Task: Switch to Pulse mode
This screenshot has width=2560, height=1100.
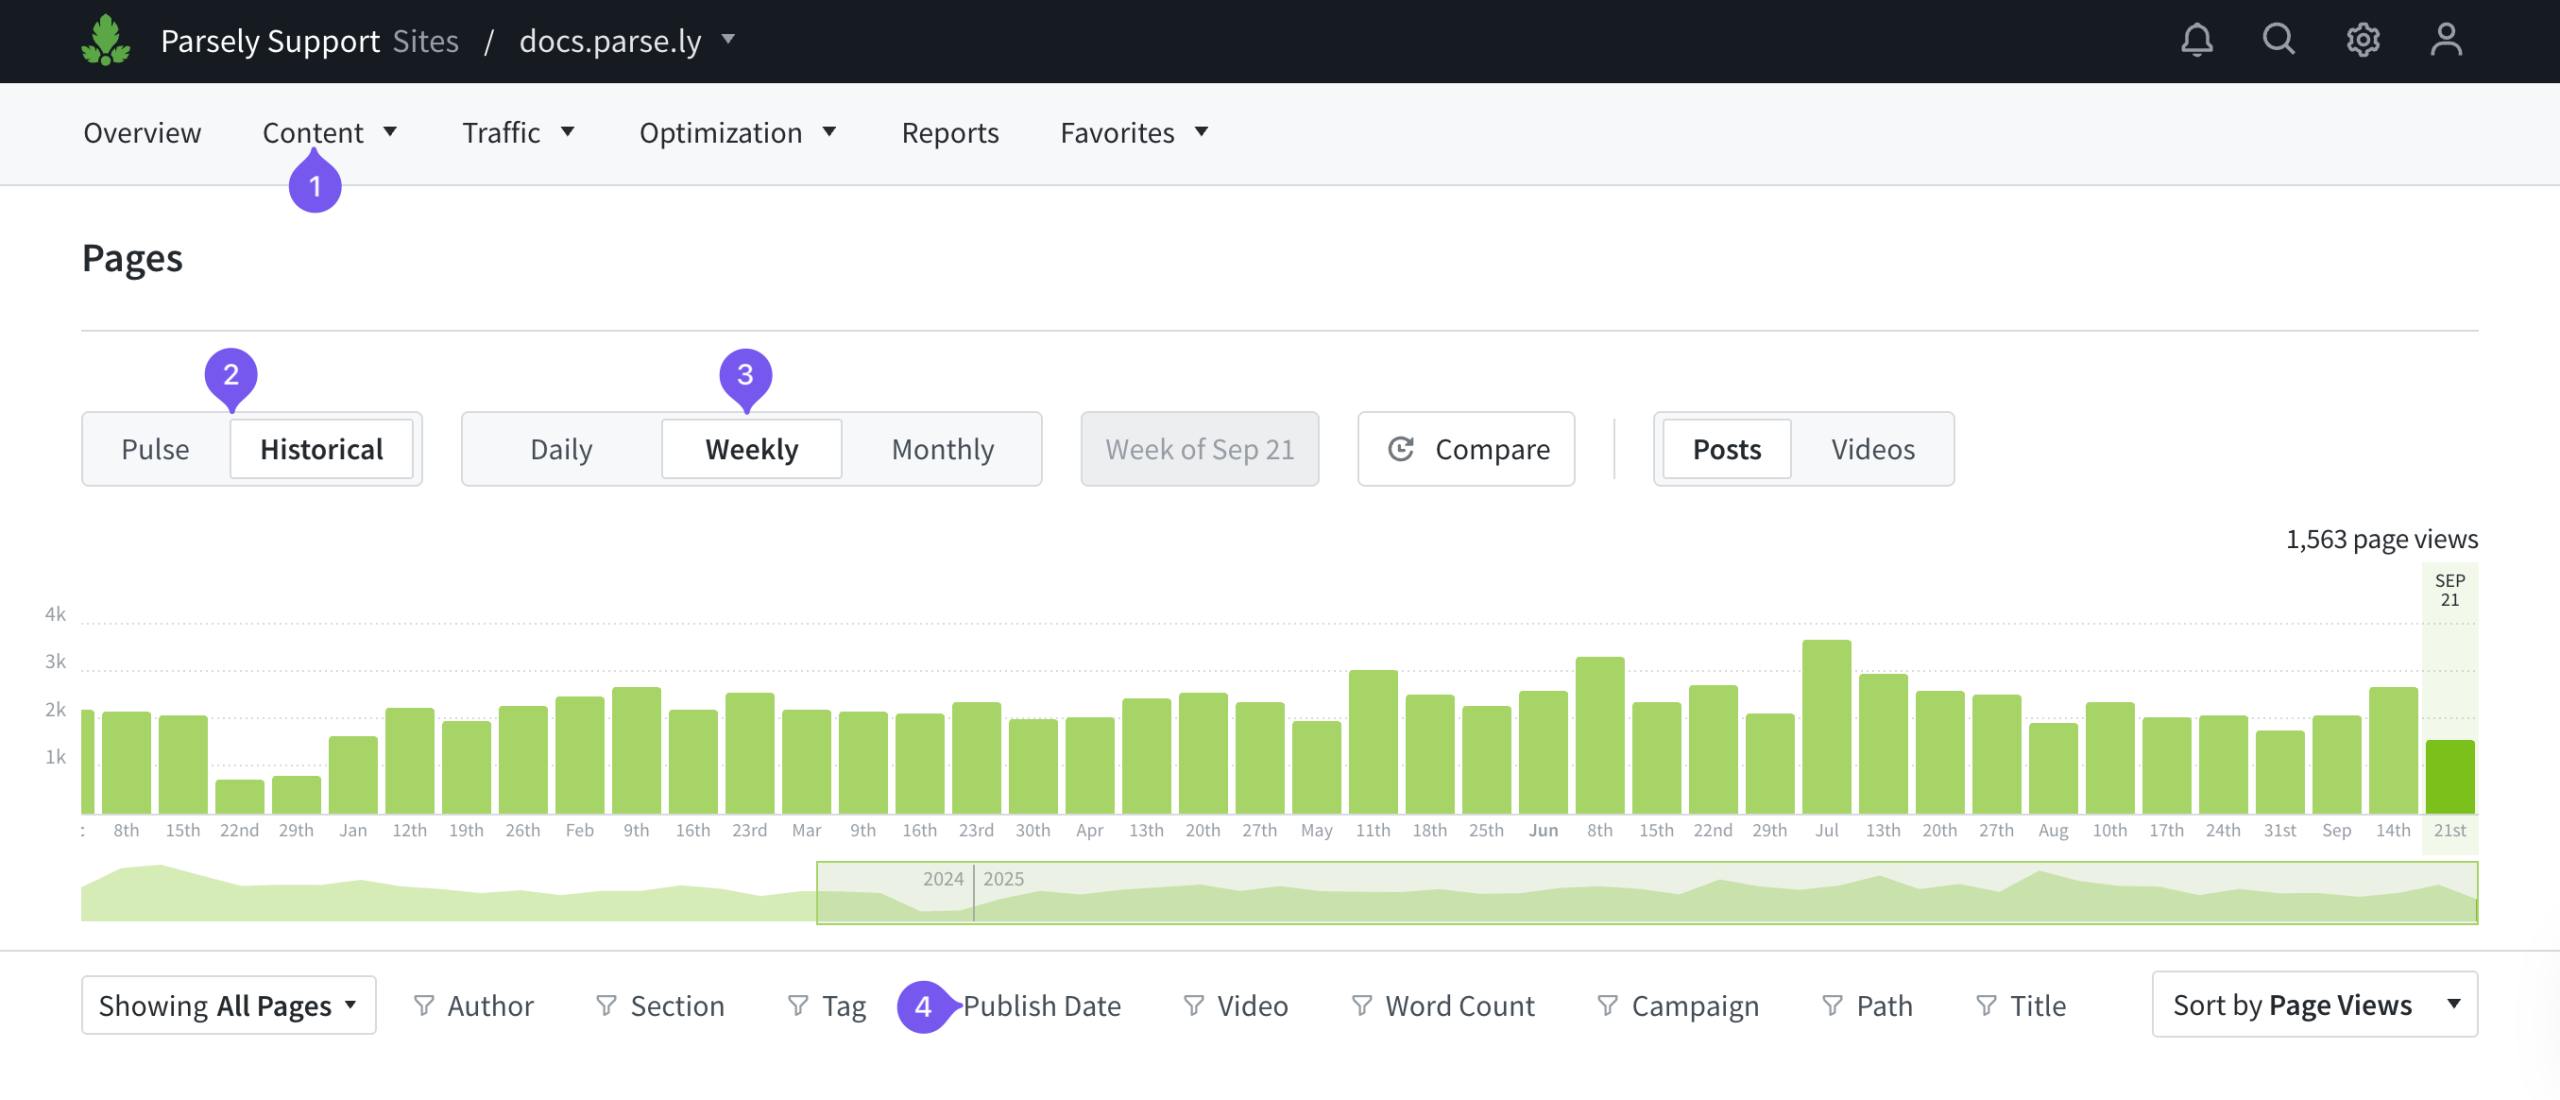Action: (x=155, y=449)
